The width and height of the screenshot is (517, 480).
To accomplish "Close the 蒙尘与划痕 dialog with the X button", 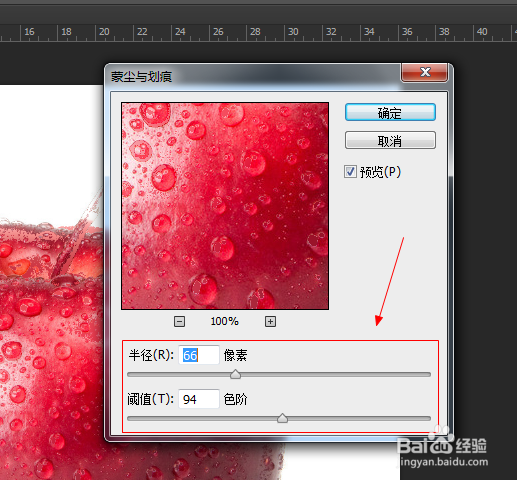I will [424, 72].
